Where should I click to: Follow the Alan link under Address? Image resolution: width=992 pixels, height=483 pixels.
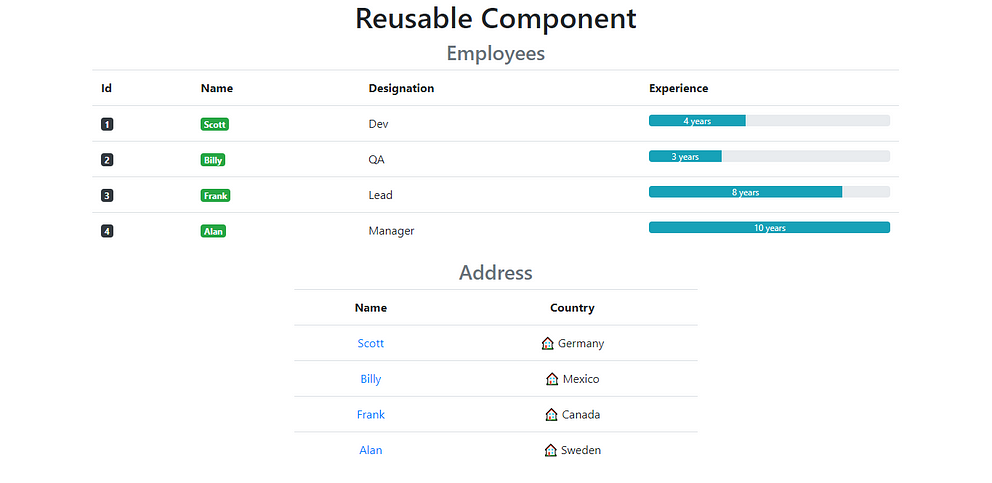point(371,450)
